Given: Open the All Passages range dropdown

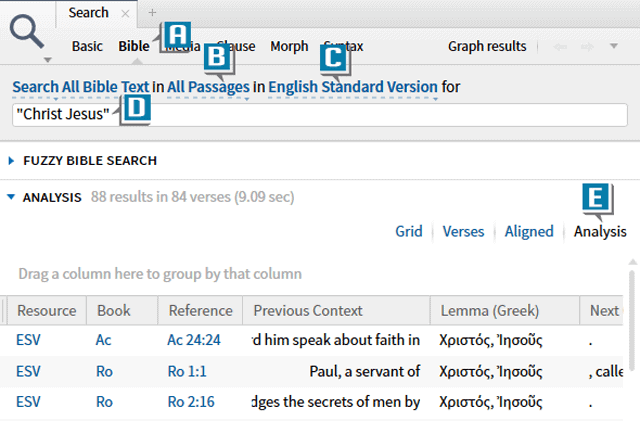Looking at the screenshot, I should pyautogui.click(x=208, y=87).
